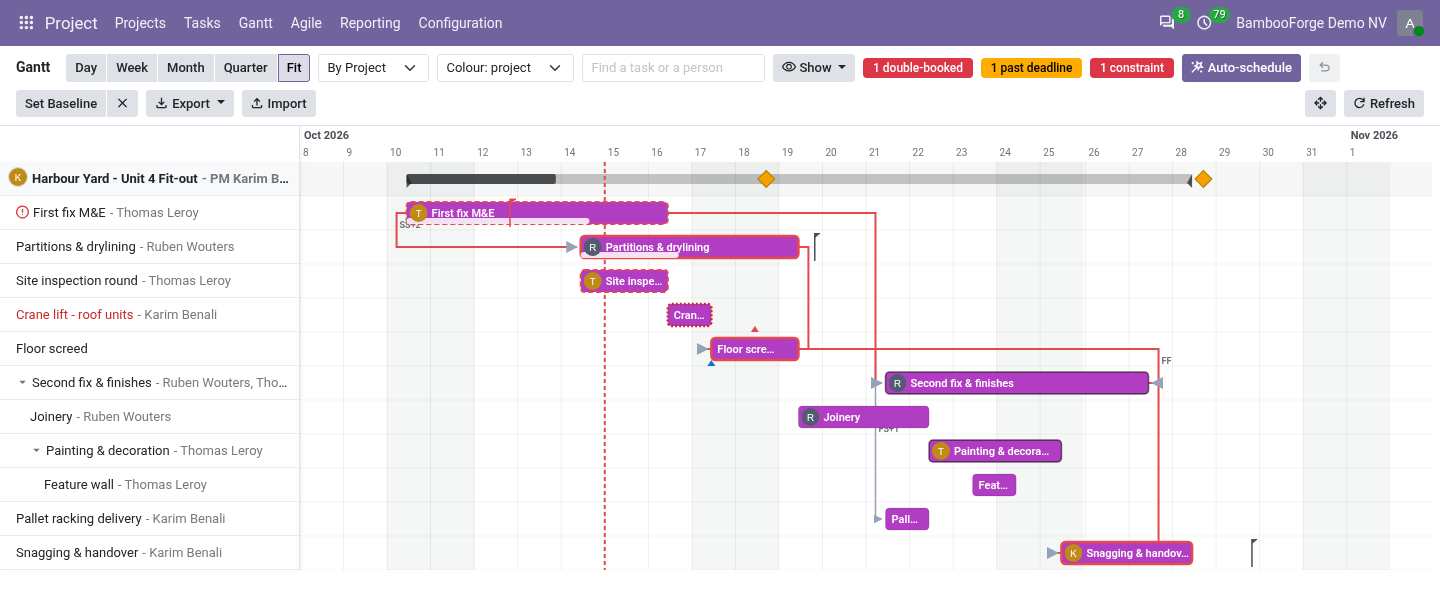Viewport: 1440px width, 594px height.
Task: Click the R avatar on Partitions & drylining bar
Action: coord(592,247)
